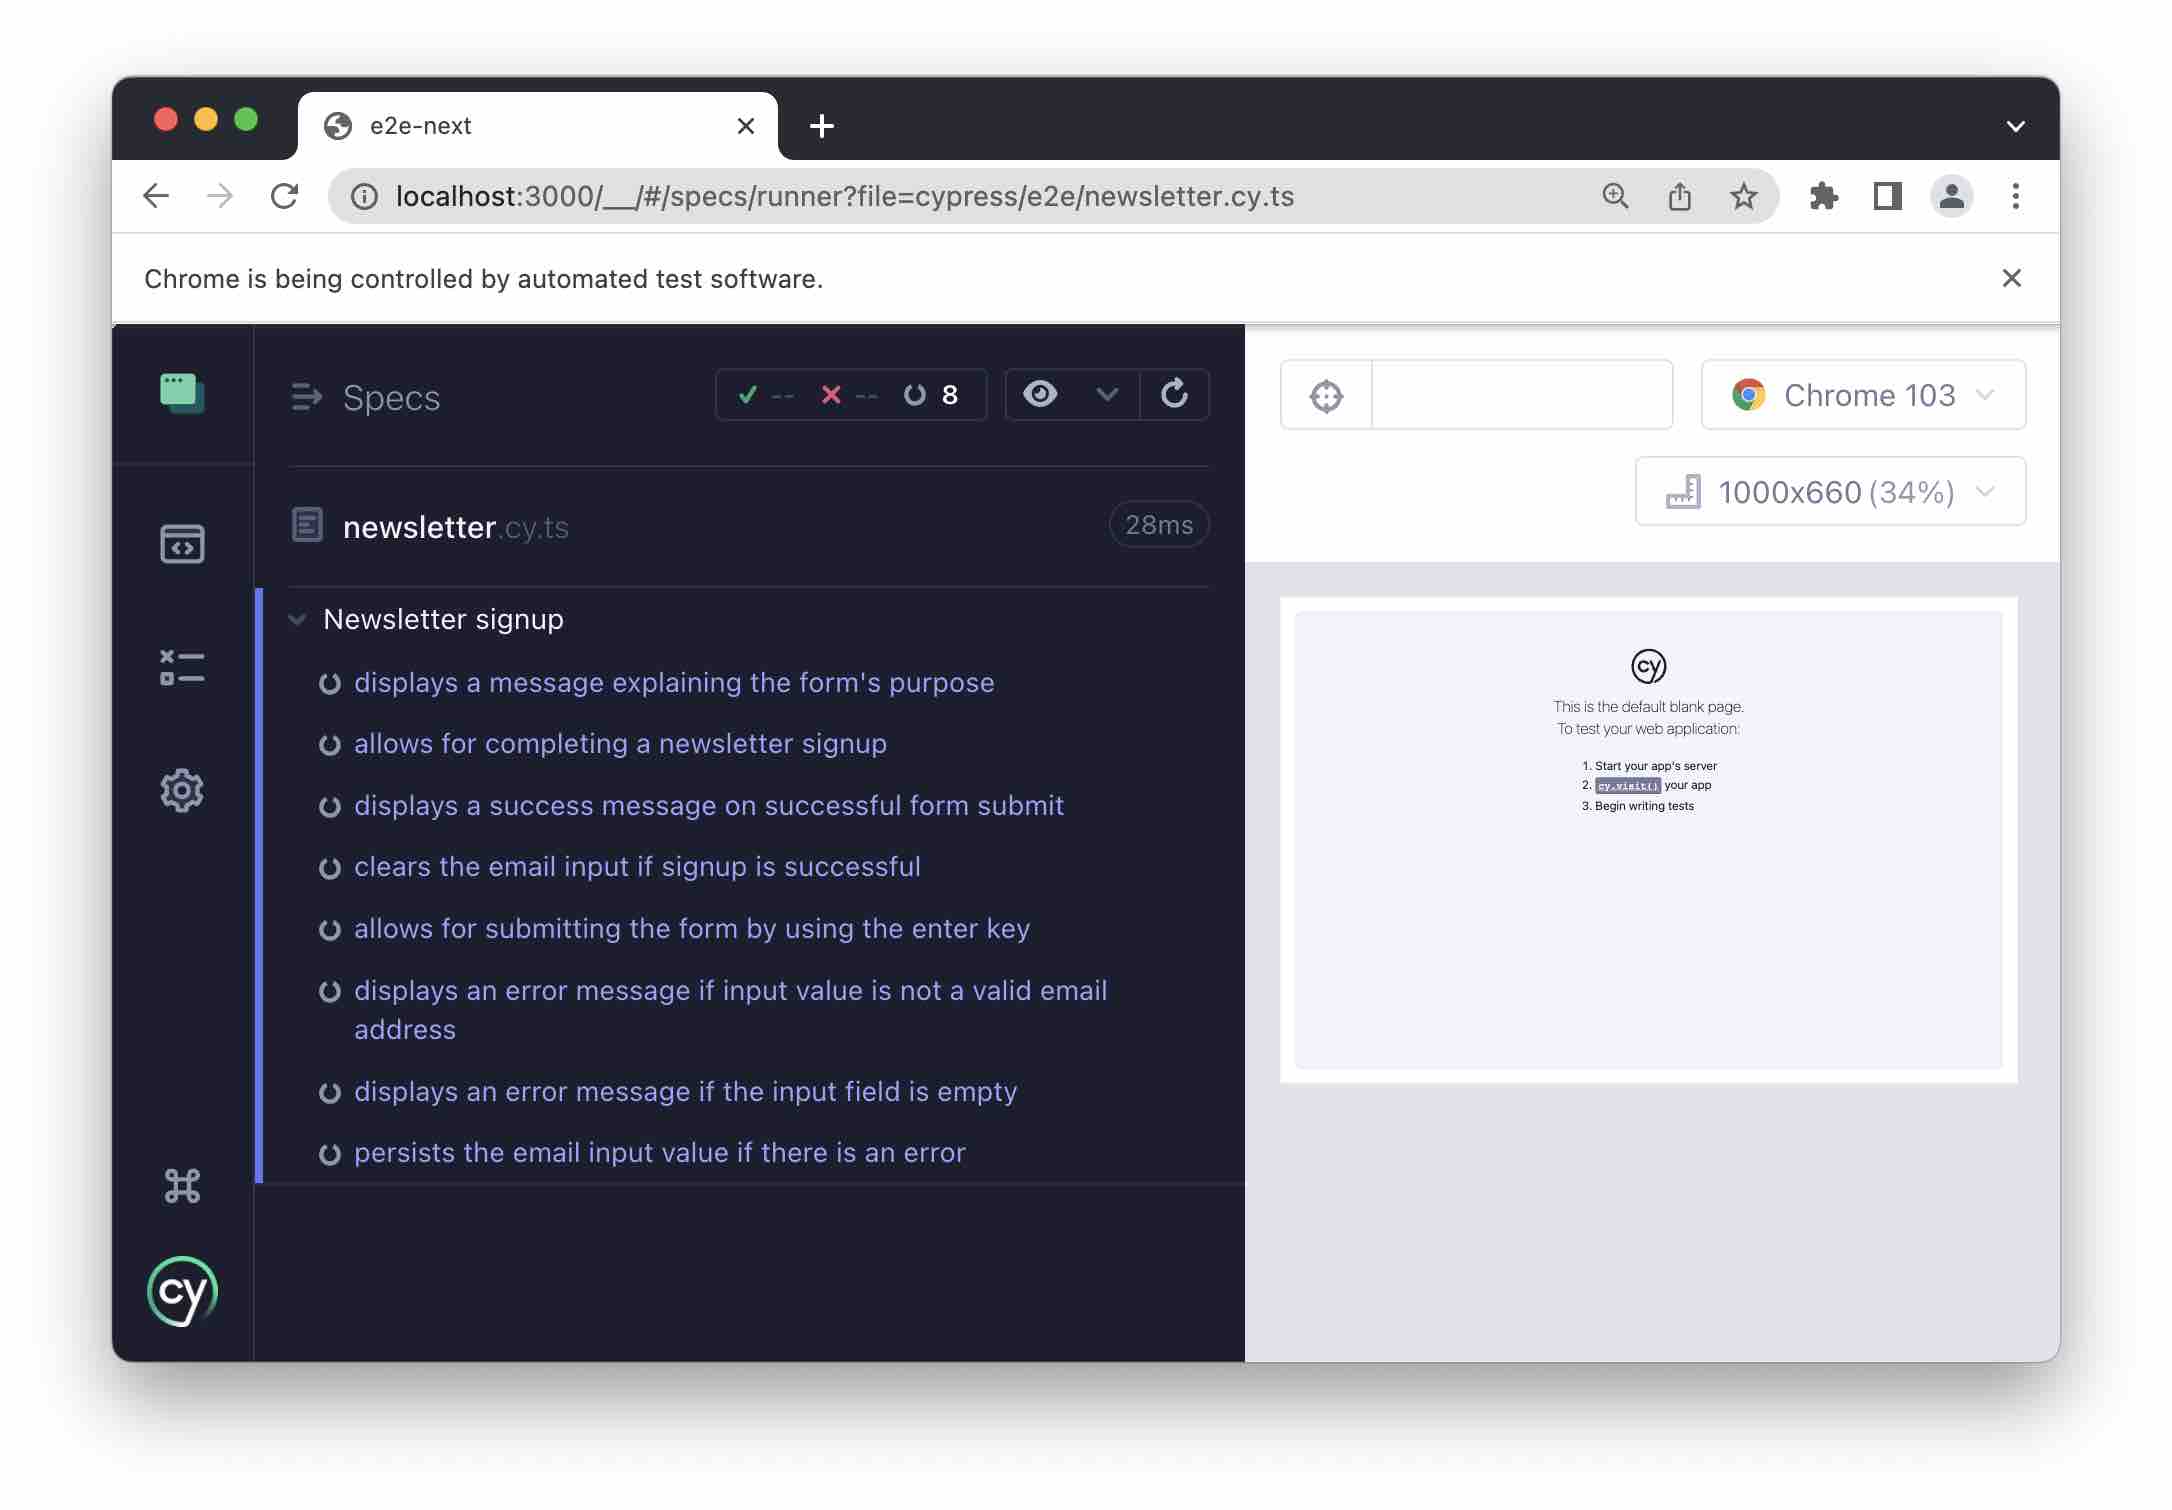Open the tab search chevron in Chrome
This screenshot has width=2172, height=1510.
click(2016, 126)
